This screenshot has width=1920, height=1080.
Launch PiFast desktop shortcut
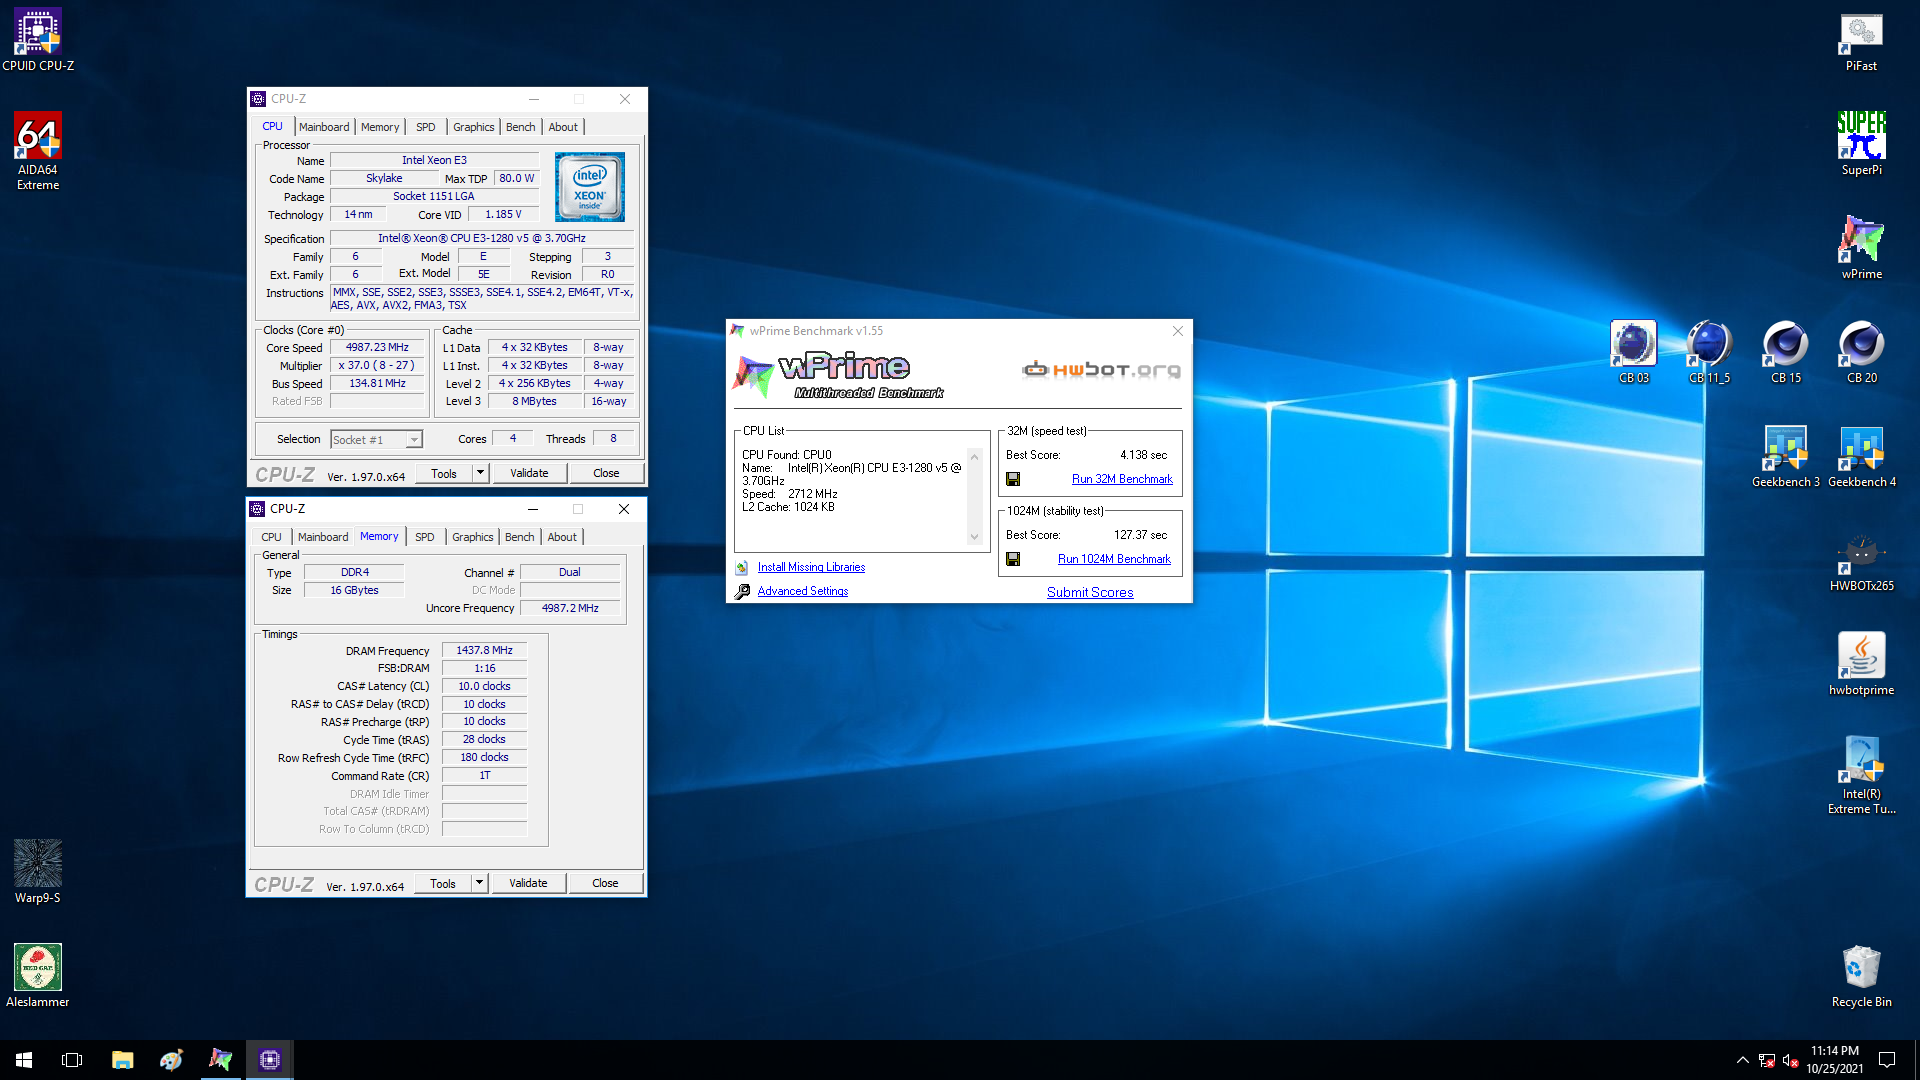coord(1861,40)
